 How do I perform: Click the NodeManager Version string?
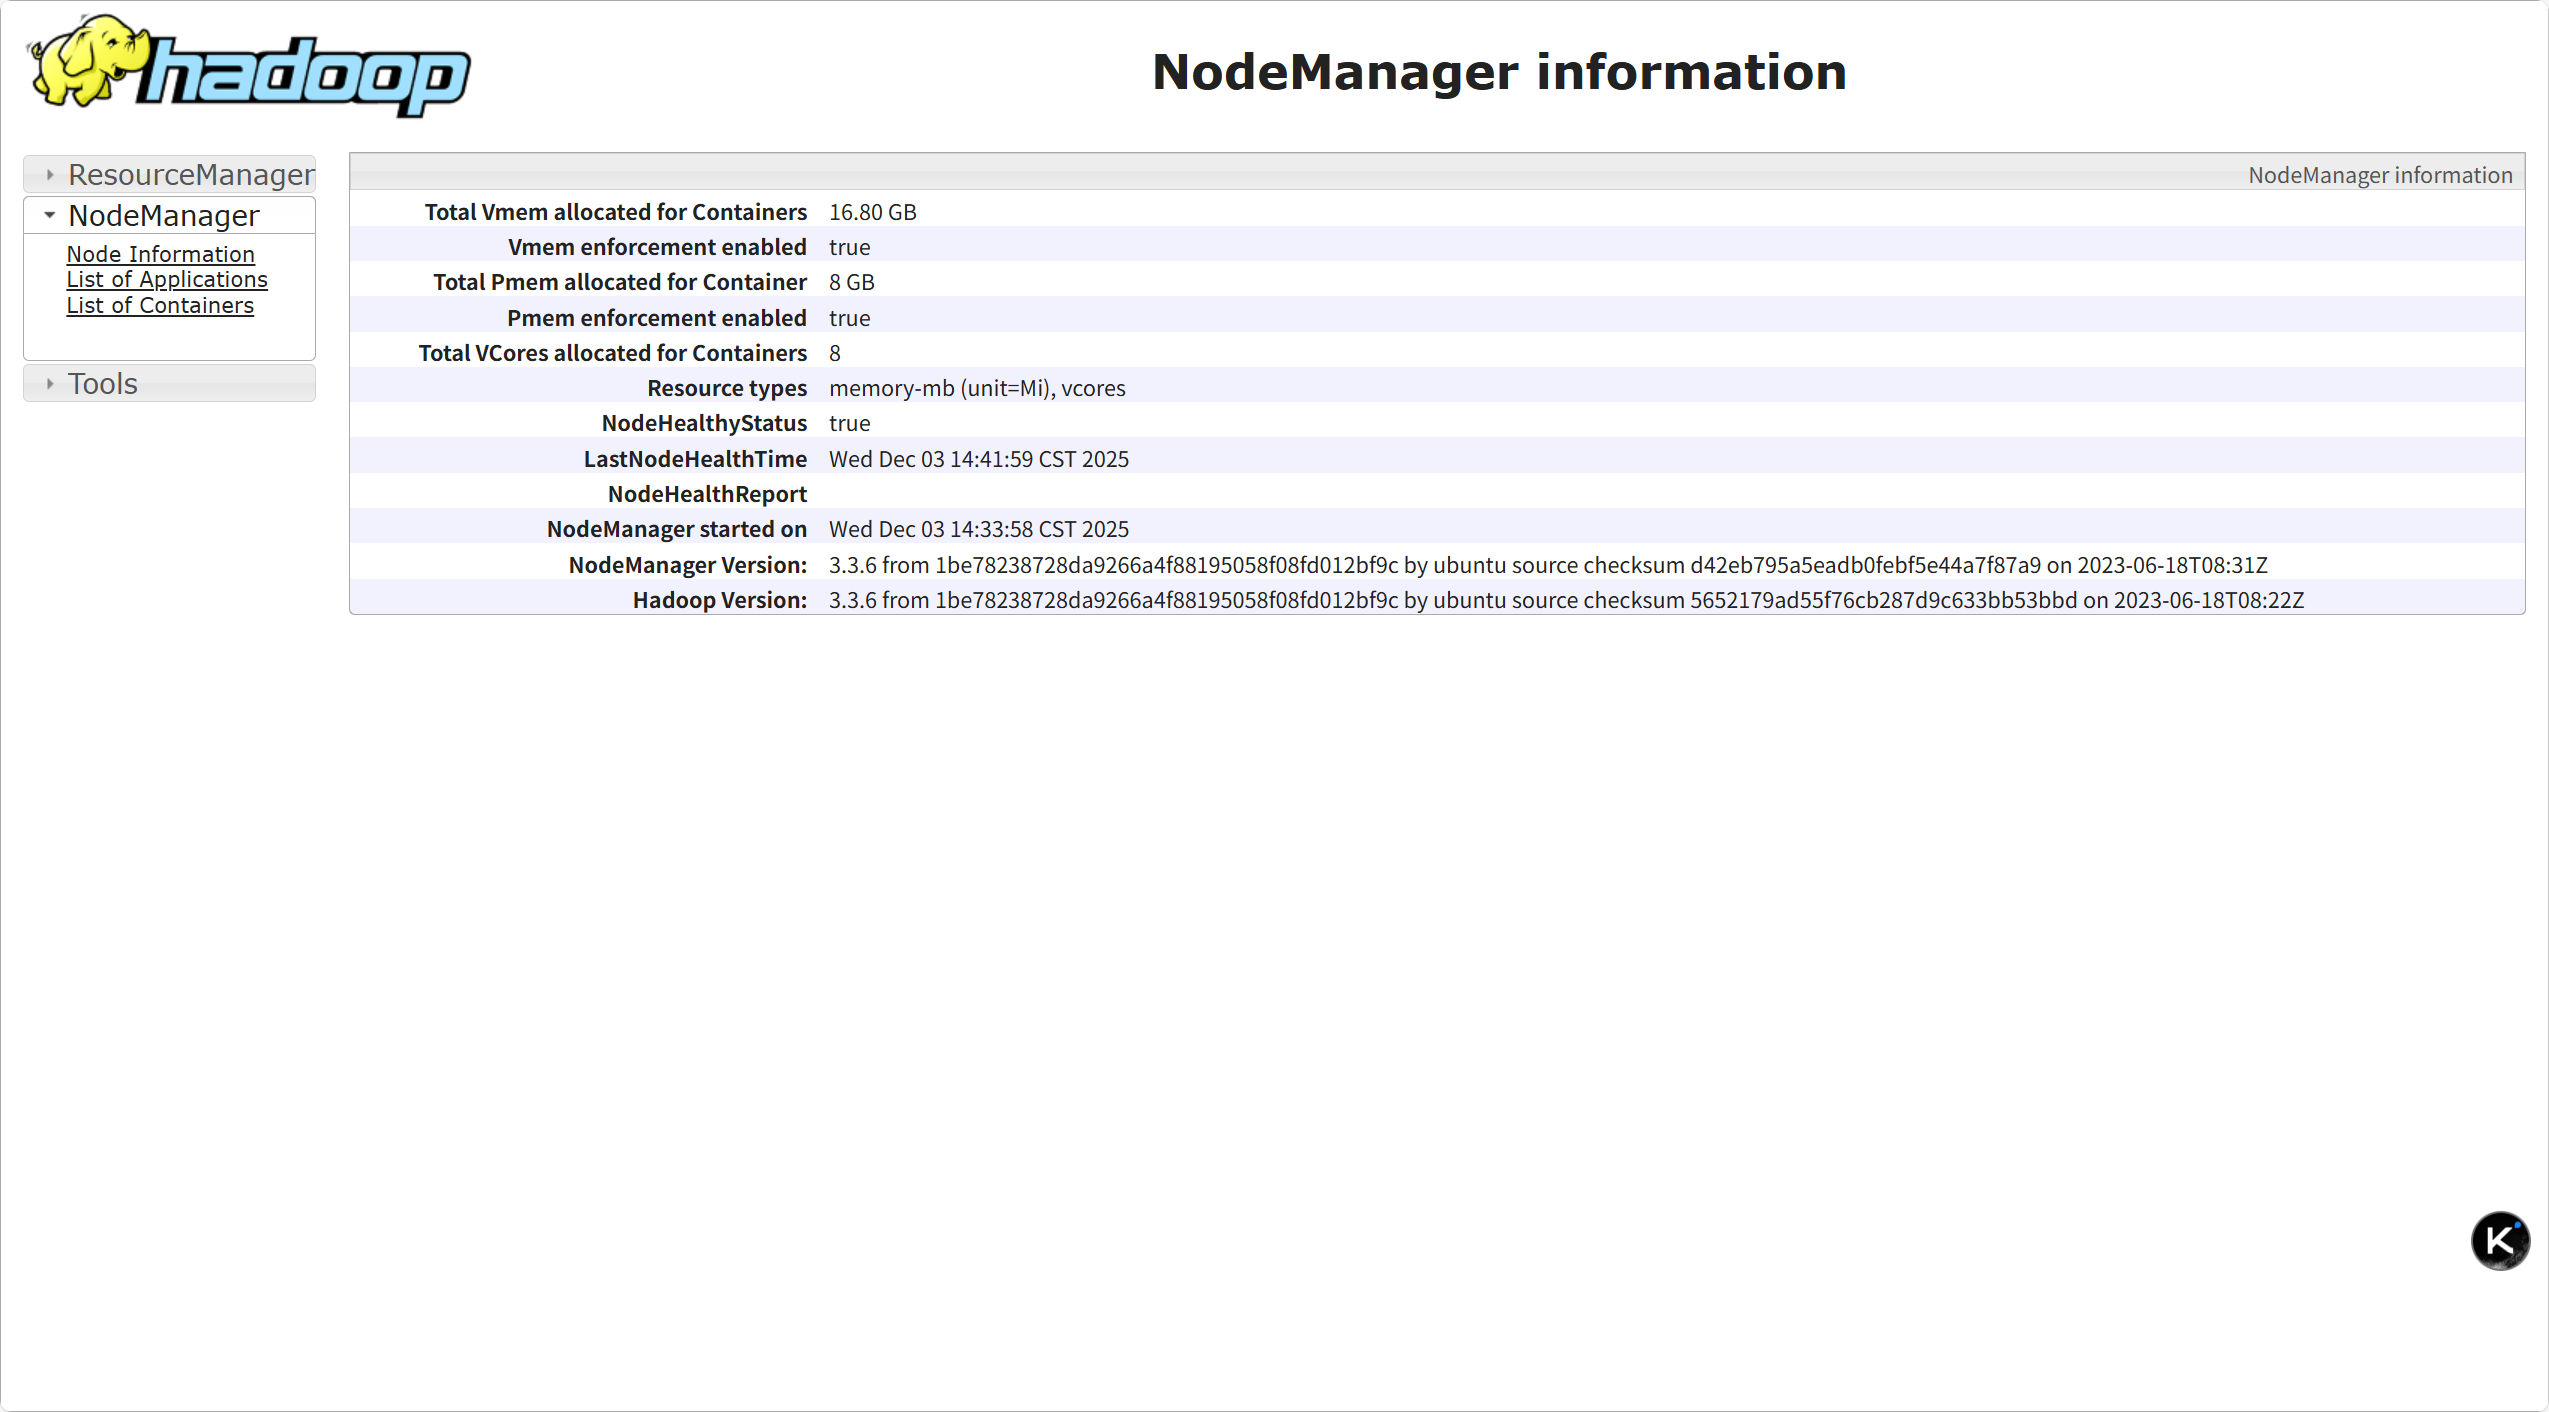(1547, 565)
